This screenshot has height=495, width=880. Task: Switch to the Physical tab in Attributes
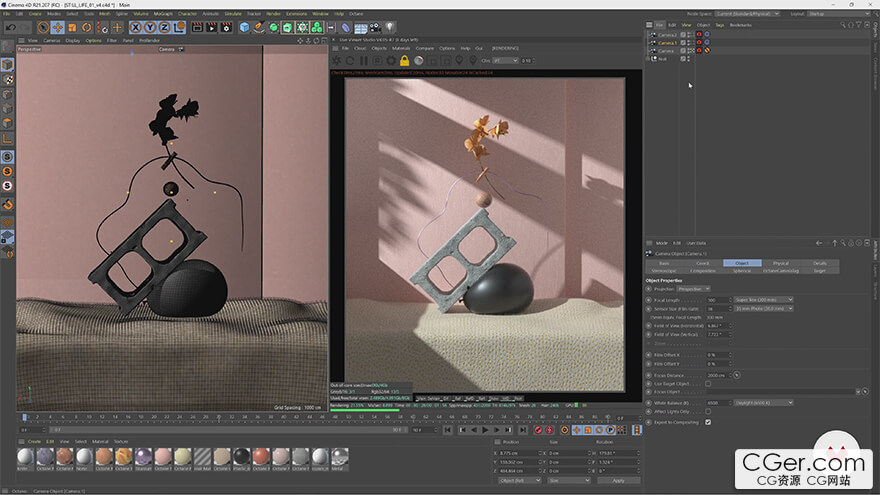780,263
